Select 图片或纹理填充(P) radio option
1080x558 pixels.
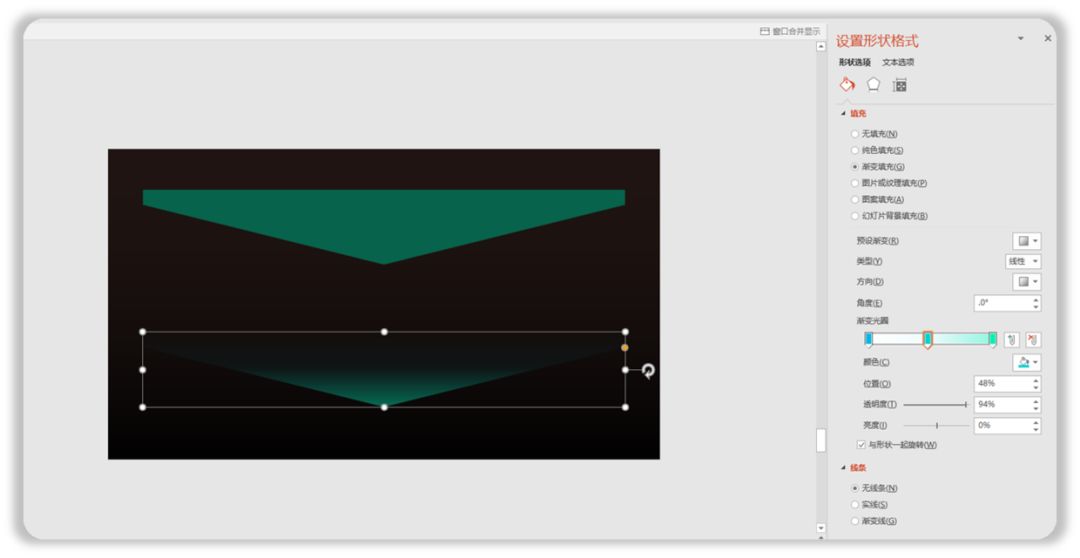[889, 183]
